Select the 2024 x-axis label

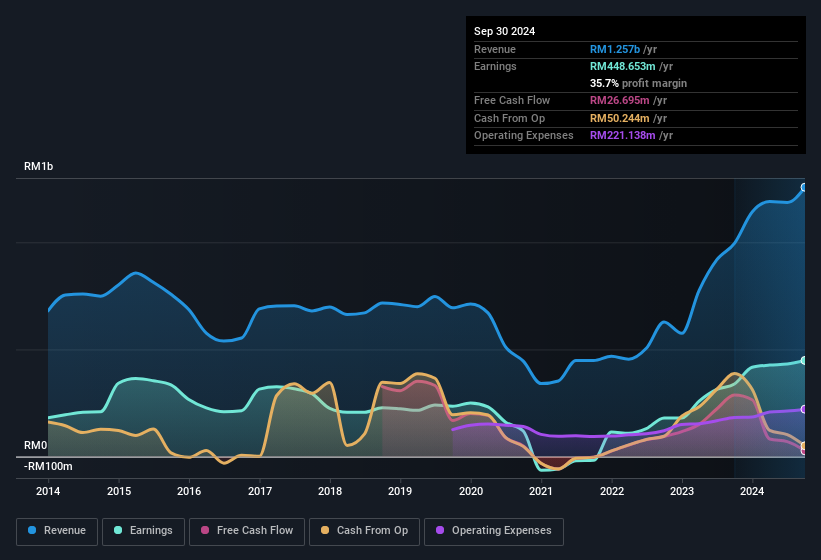coord(752,491)
